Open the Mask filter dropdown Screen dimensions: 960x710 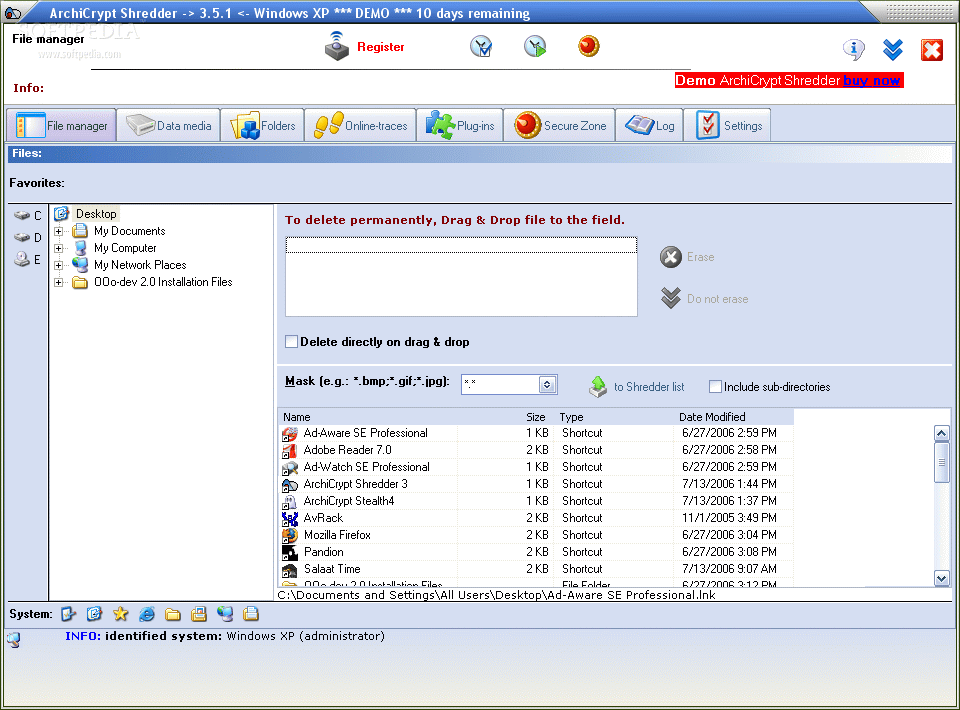point(547,384)
